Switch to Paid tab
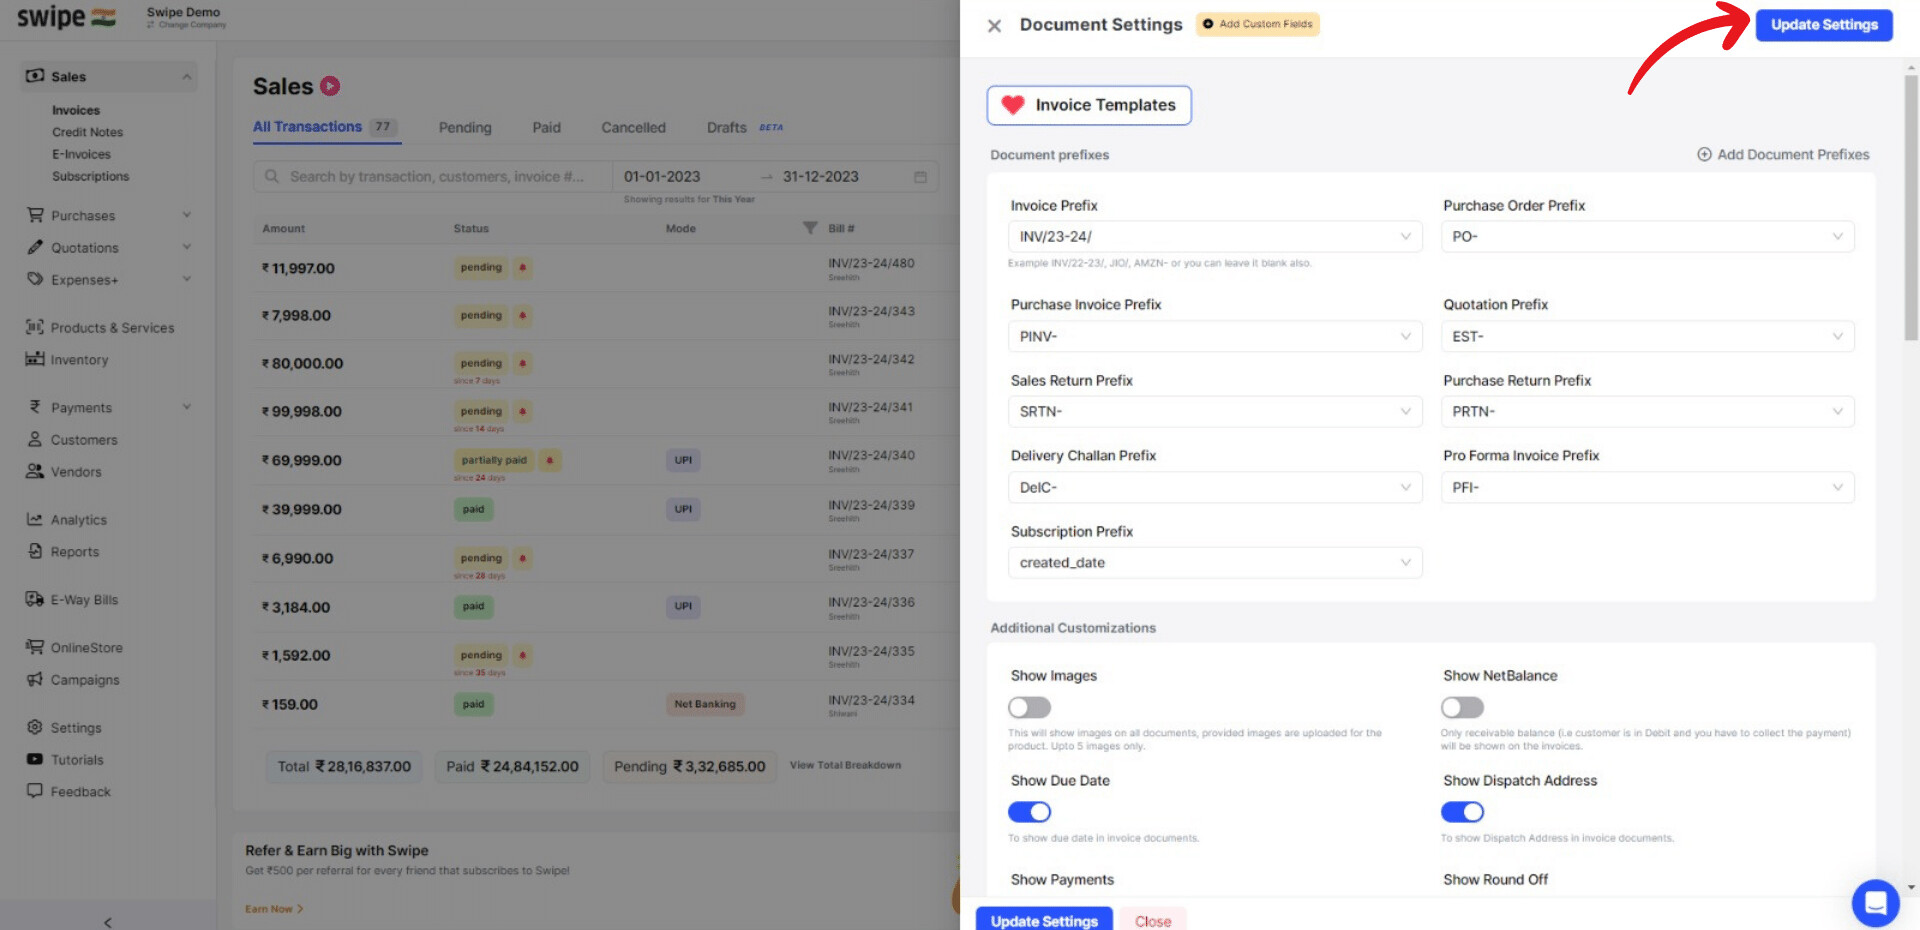Viewport: 1920px width, 930px height. [x=546, y=128]
